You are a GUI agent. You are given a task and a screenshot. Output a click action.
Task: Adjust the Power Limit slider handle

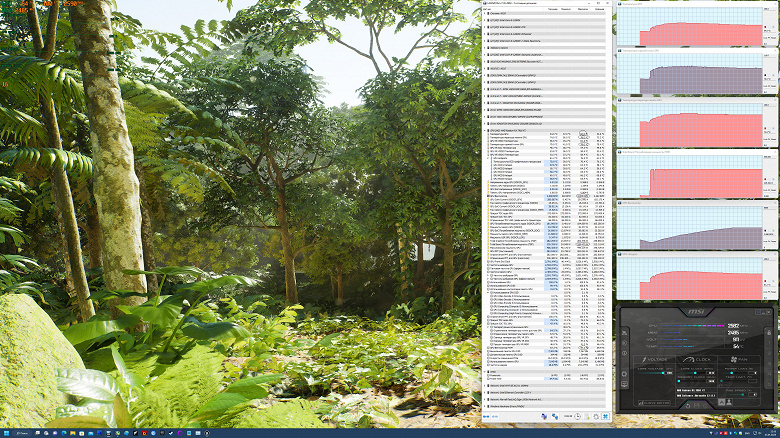pos(732,373)
